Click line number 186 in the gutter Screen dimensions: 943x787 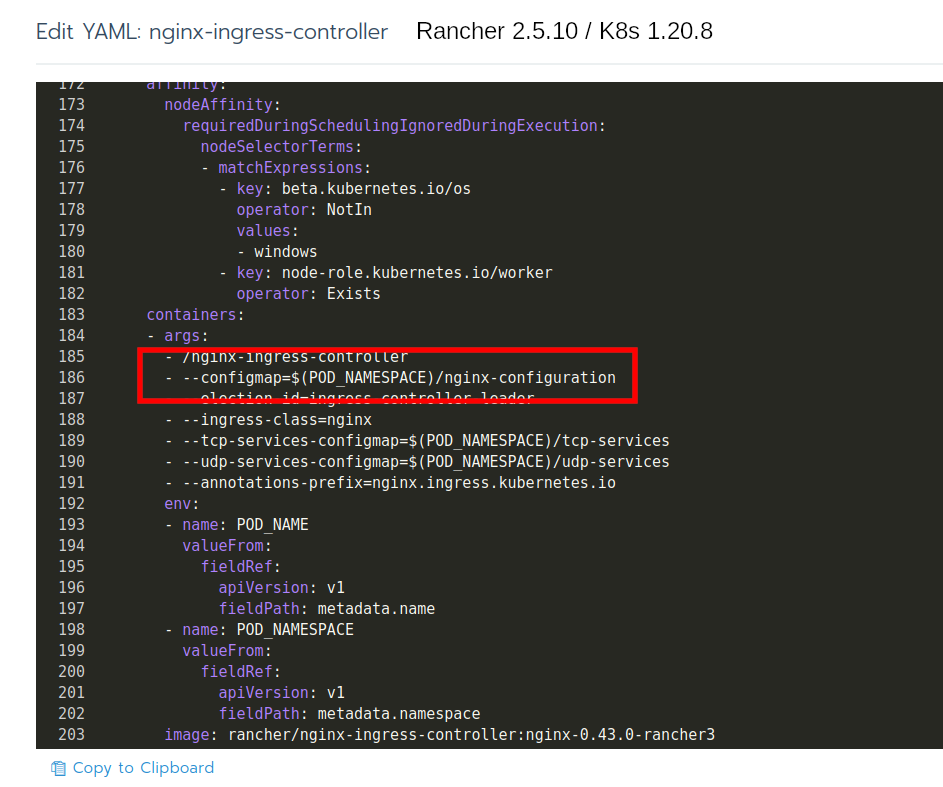pos(72,378)
